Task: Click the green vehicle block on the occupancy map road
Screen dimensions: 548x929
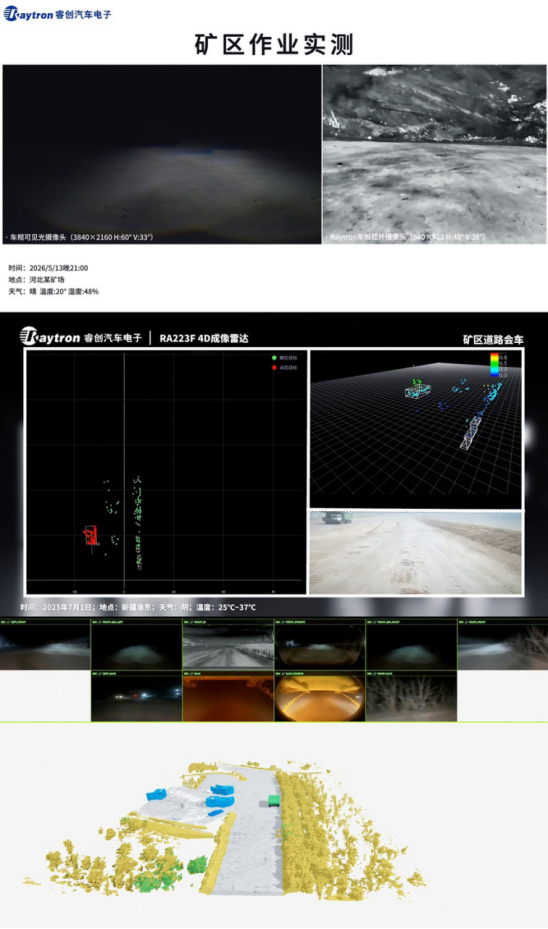Action: point(273,800)
